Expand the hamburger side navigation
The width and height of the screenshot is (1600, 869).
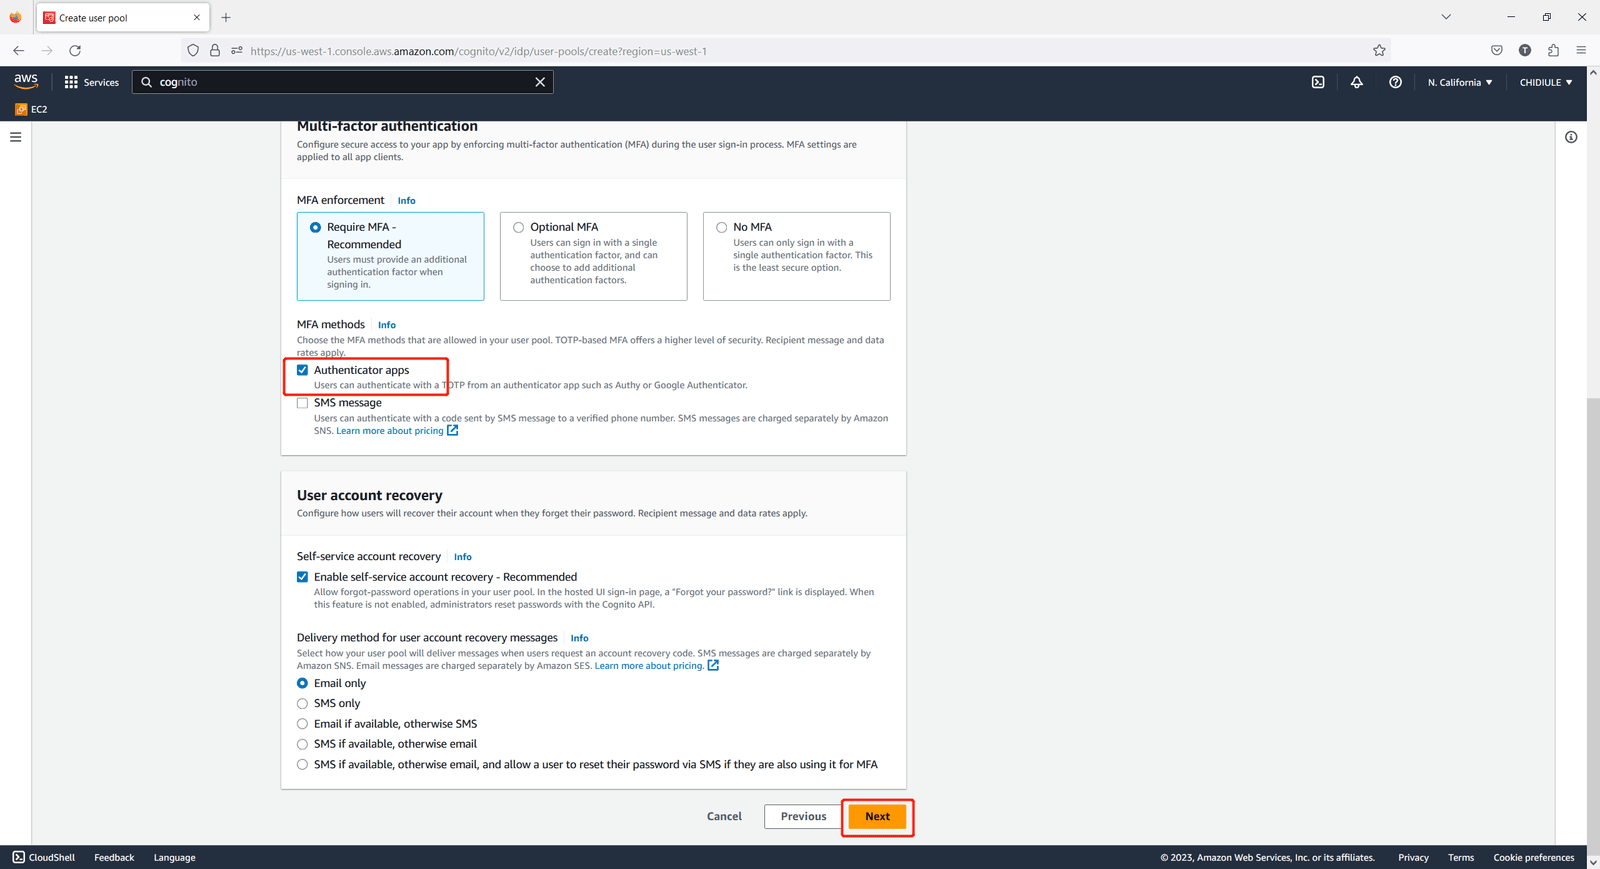16,137
